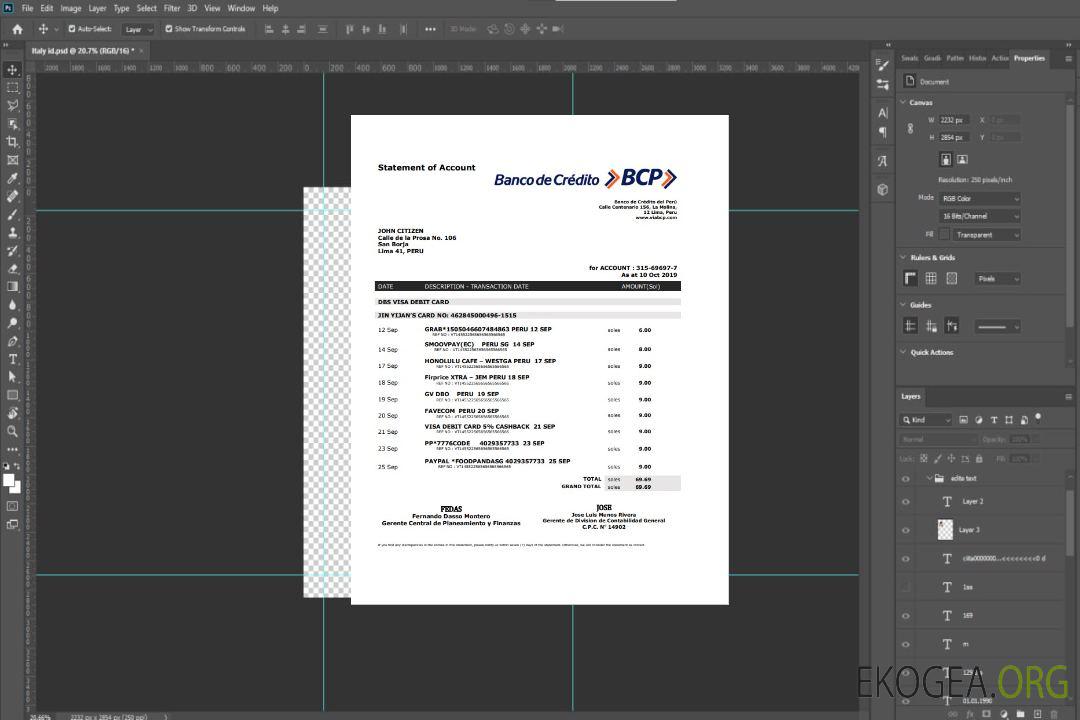Viewport: 1080px width, 720px height.
Task: Select the Pen tool
Action: click(x=12, y=341)
